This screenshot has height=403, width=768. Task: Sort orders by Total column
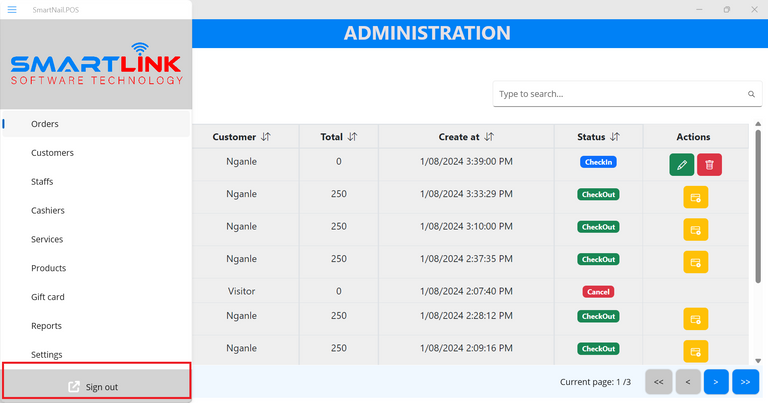point(351,137)
